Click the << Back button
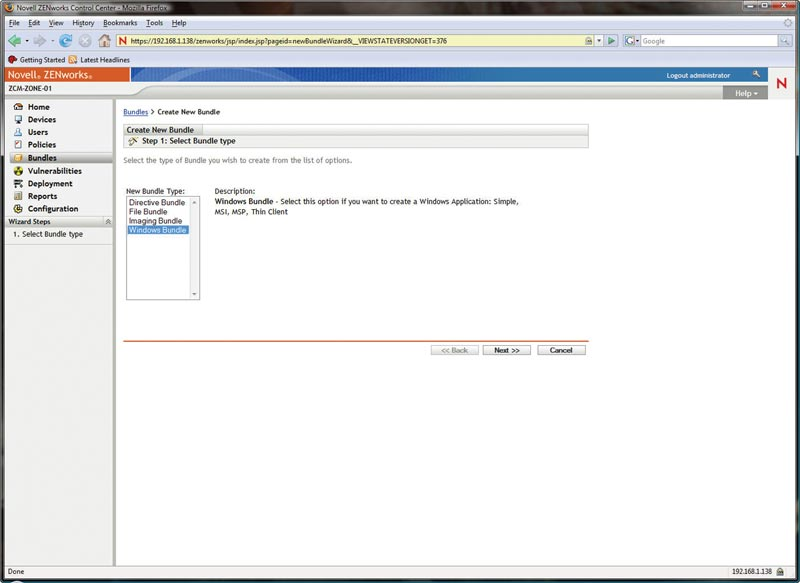Screen dimensions: 800x583 pyautogui.click(x=455, y=350)
